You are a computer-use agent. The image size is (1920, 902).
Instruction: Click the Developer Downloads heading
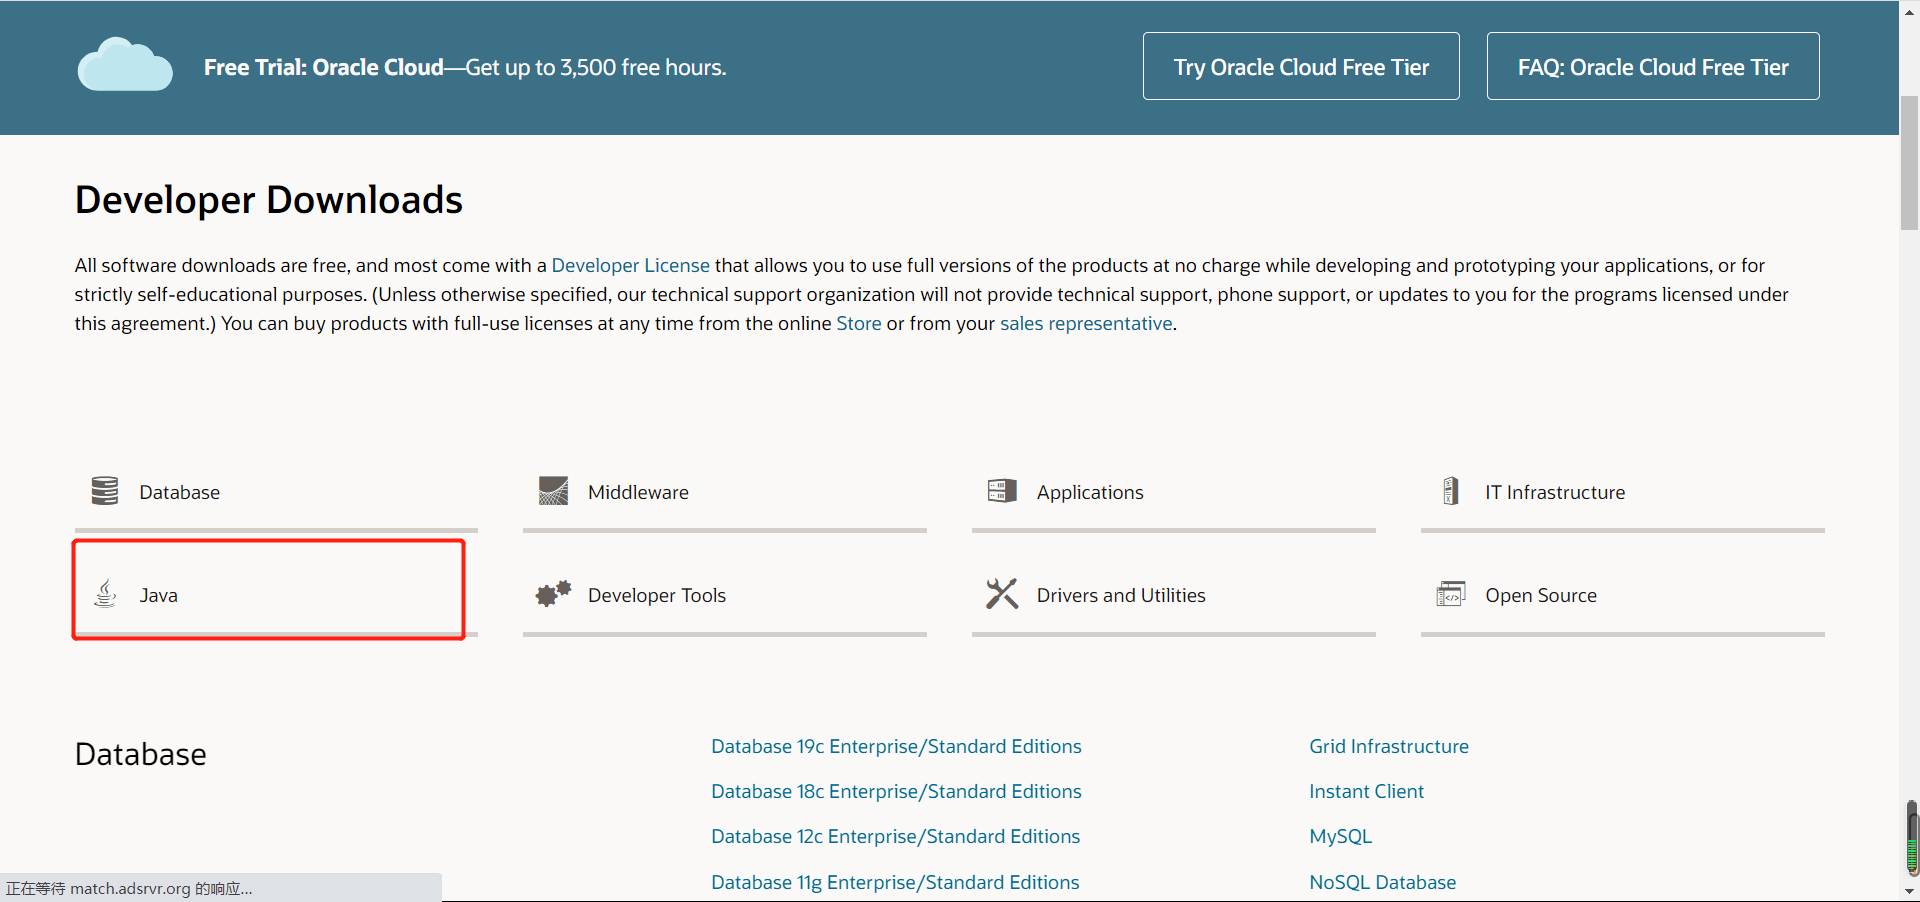point(269,200)
